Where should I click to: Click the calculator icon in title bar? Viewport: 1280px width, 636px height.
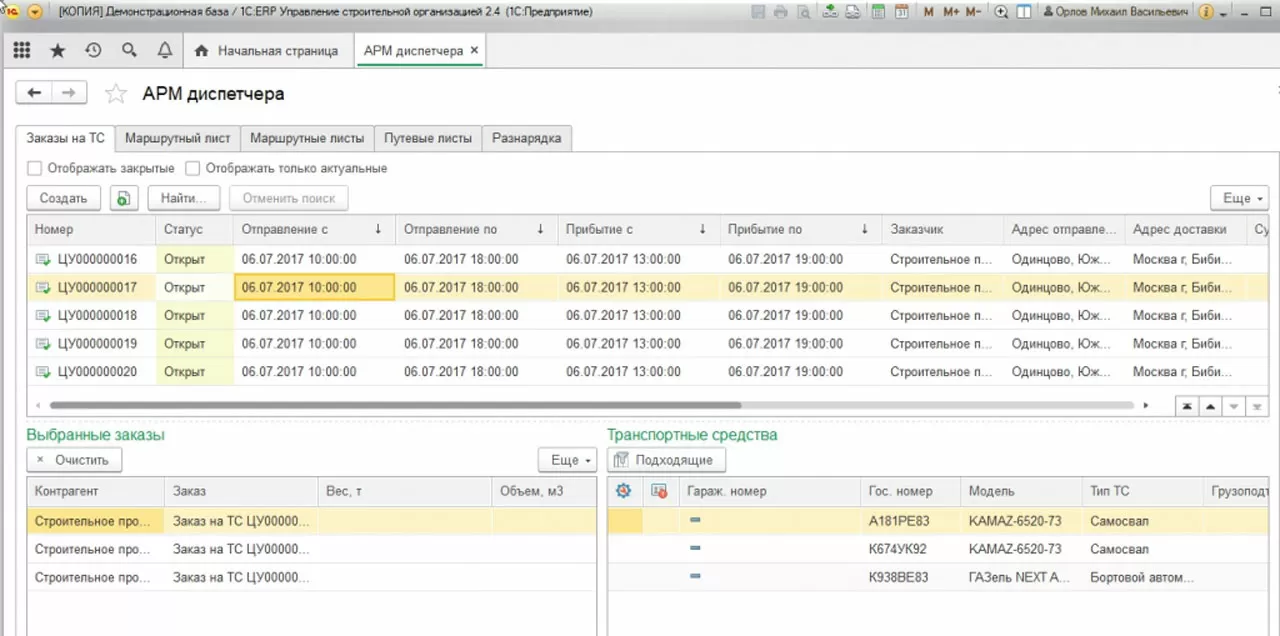(879, 12)
